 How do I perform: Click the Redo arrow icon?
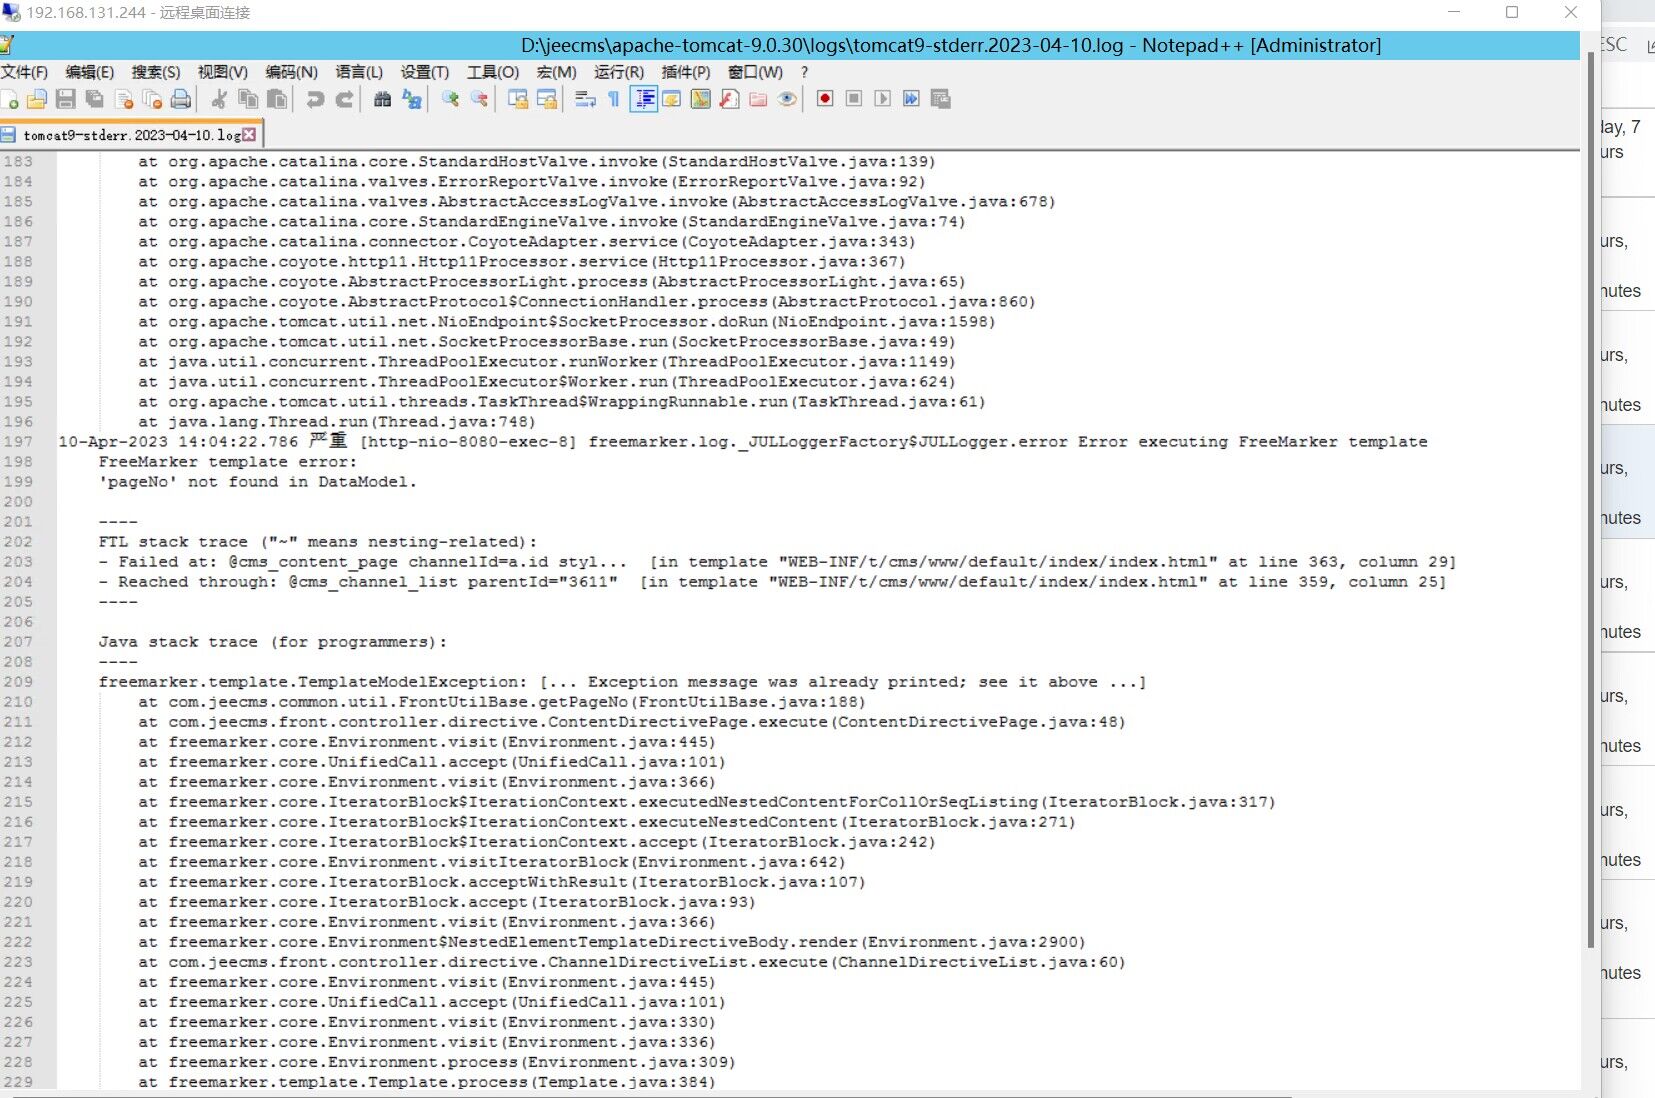tap(344, 99)
